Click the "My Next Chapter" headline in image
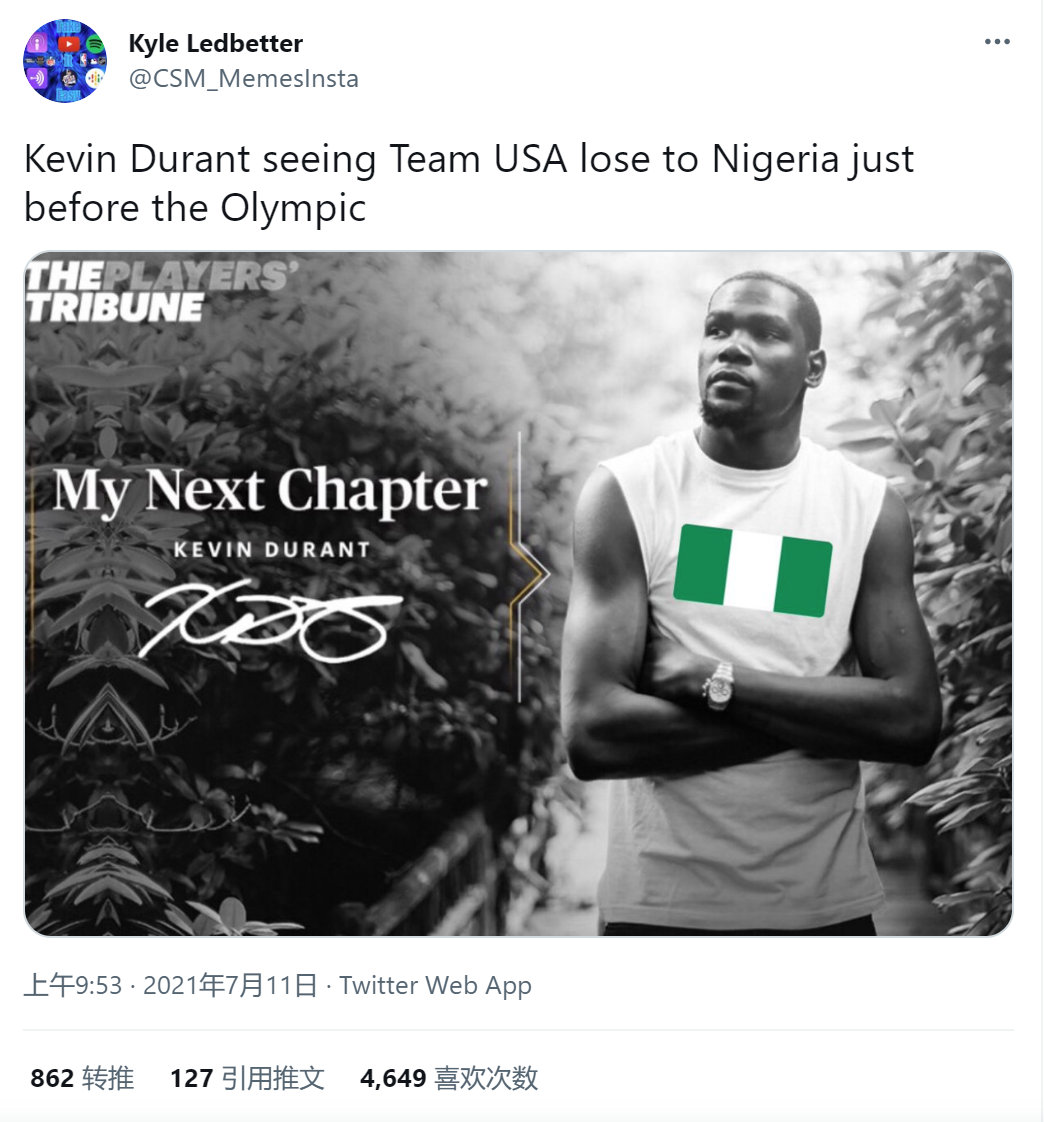Image resolution: width=1044 pixels, height=1122 pixels. coord(270,491)
